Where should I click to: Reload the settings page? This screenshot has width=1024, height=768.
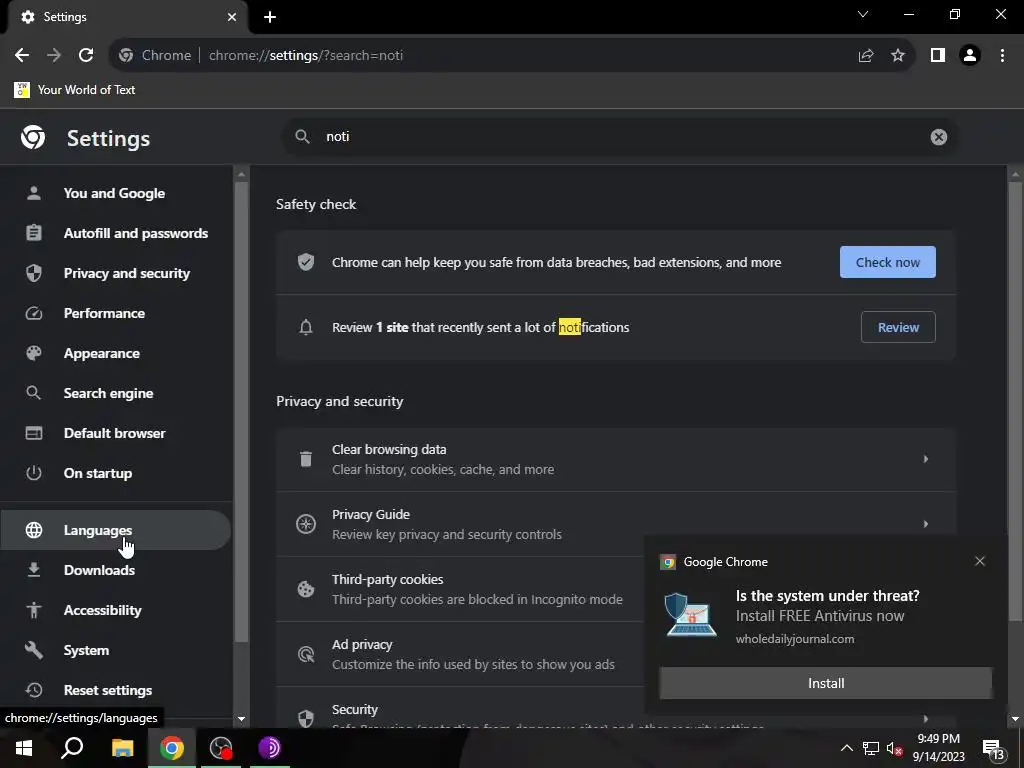(86, 56)
